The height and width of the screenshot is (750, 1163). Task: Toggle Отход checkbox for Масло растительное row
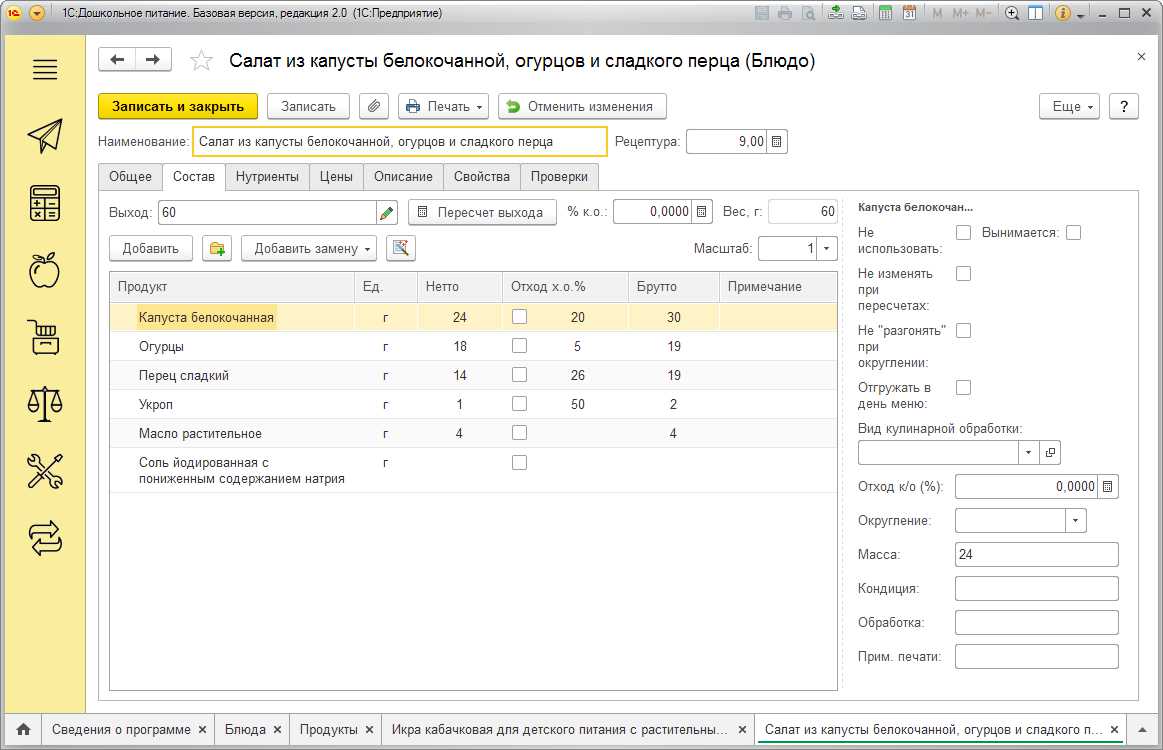point(520,432)
